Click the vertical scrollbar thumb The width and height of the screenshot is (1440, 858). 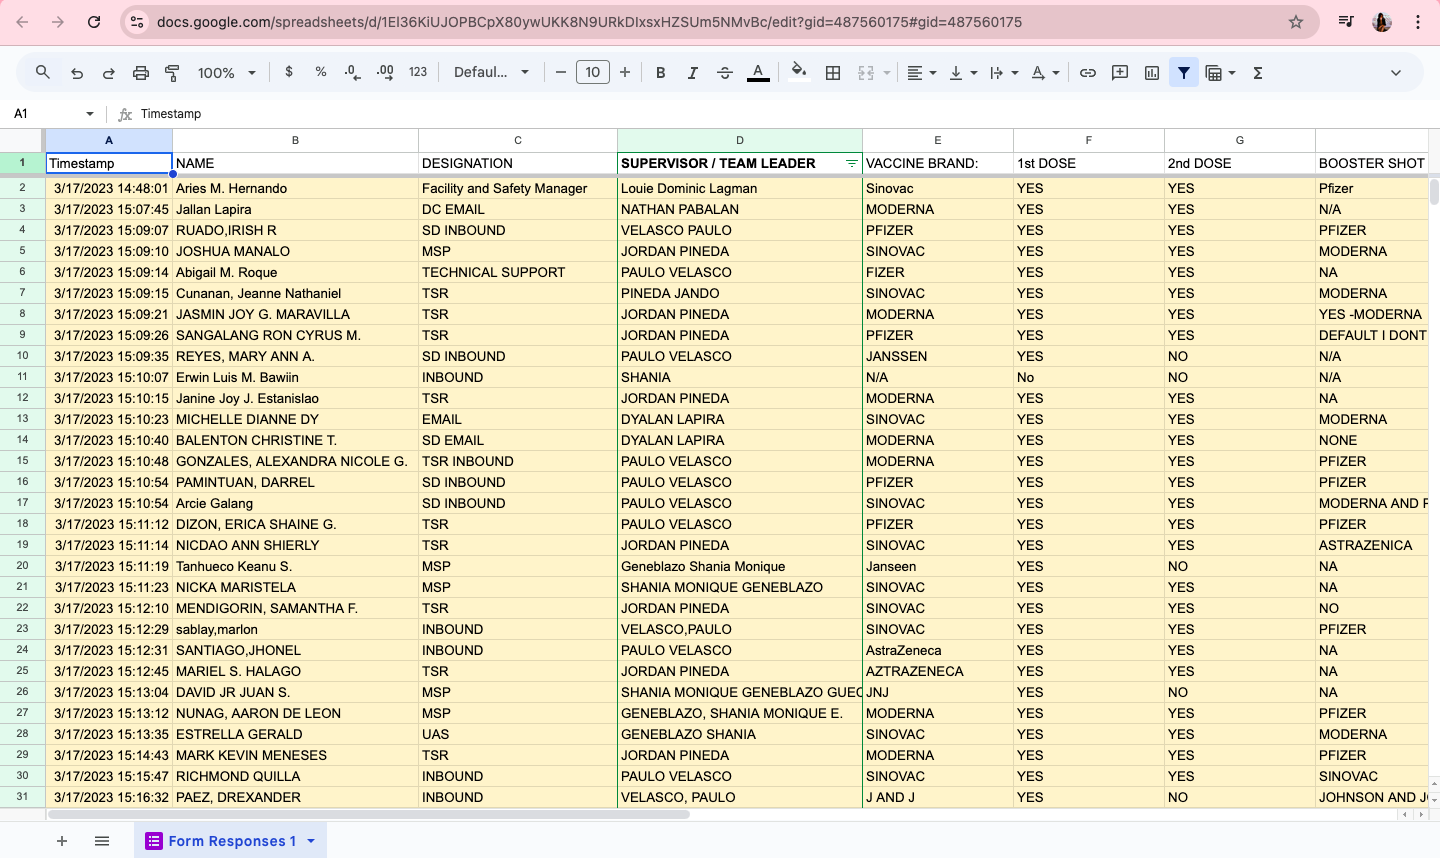tap(1434, 191)
